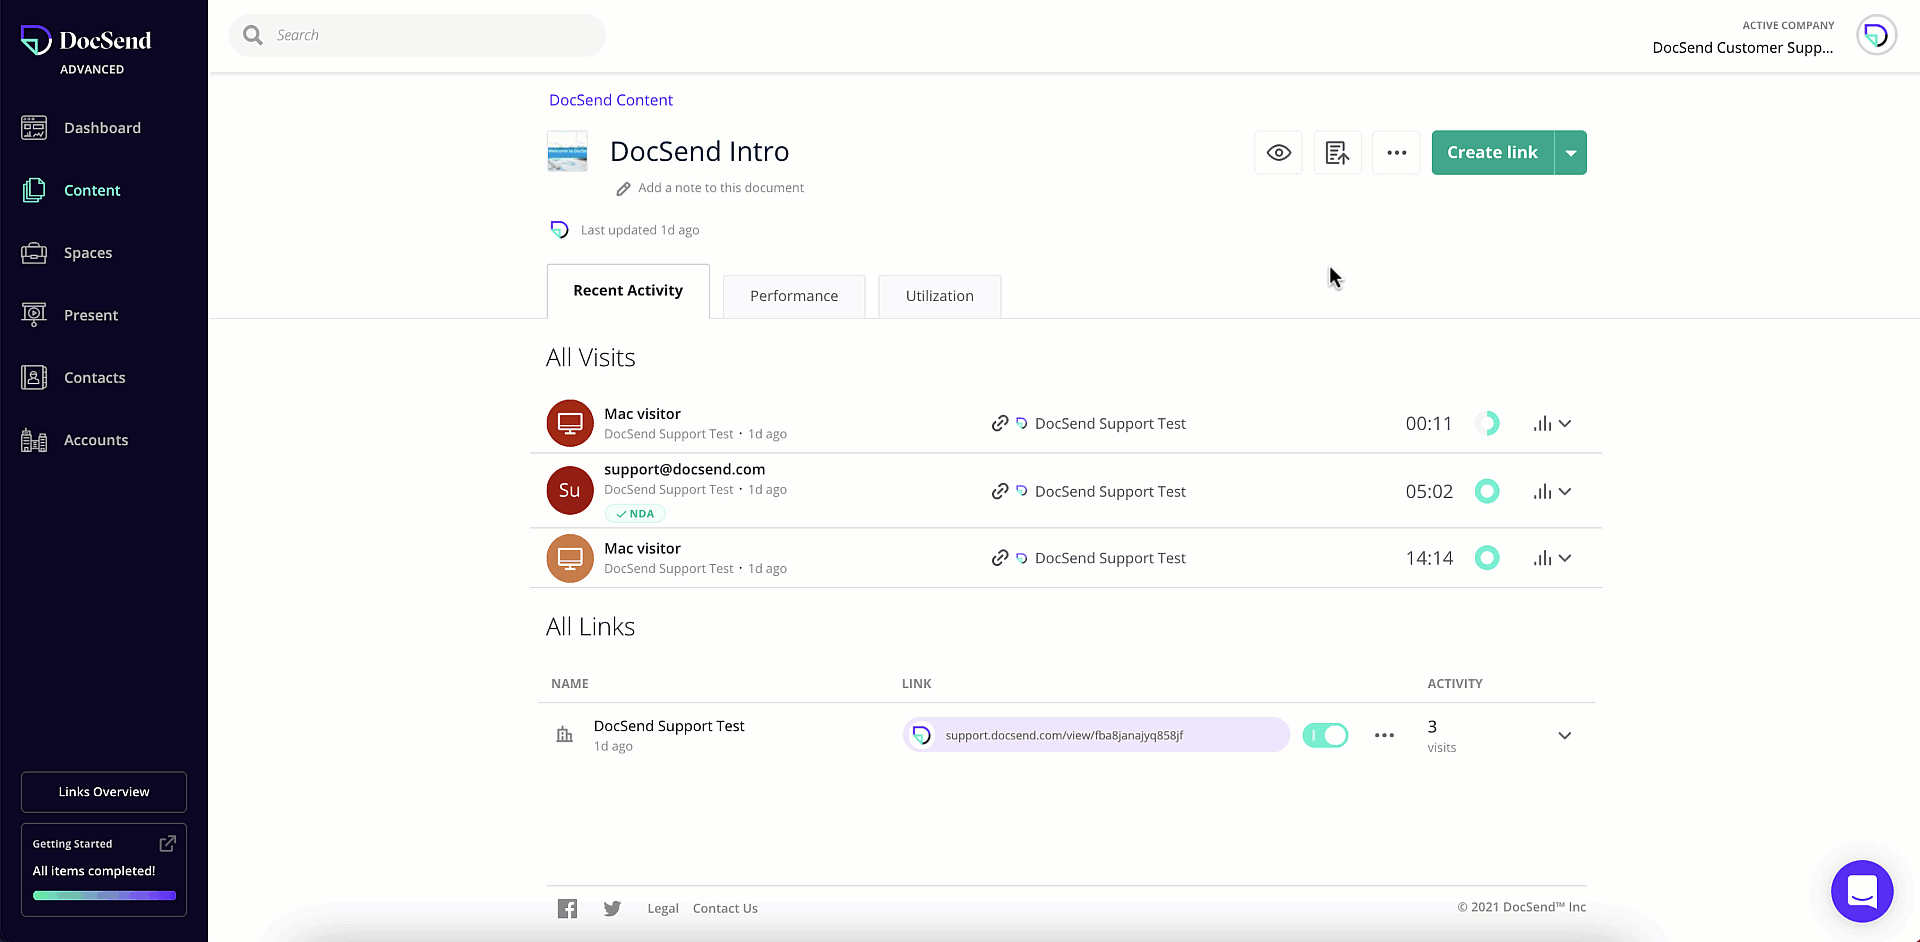Click DocSend Support Test link in 14:14 row
The height and width of the screenshot is (942, 1920).
point(1110,558)
